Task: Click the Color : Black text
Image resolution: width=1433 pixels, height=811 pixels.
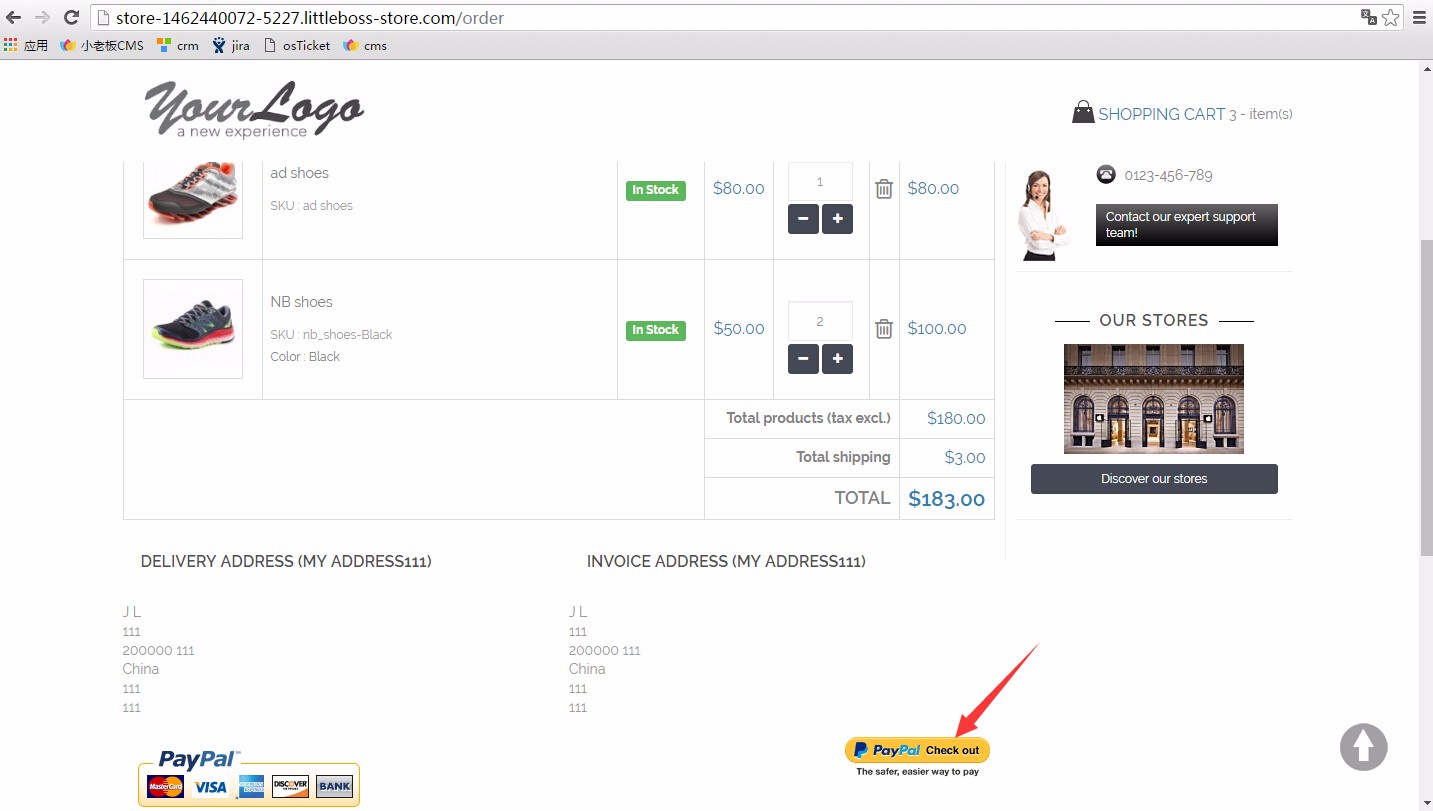Action: (x=305, y=357)
